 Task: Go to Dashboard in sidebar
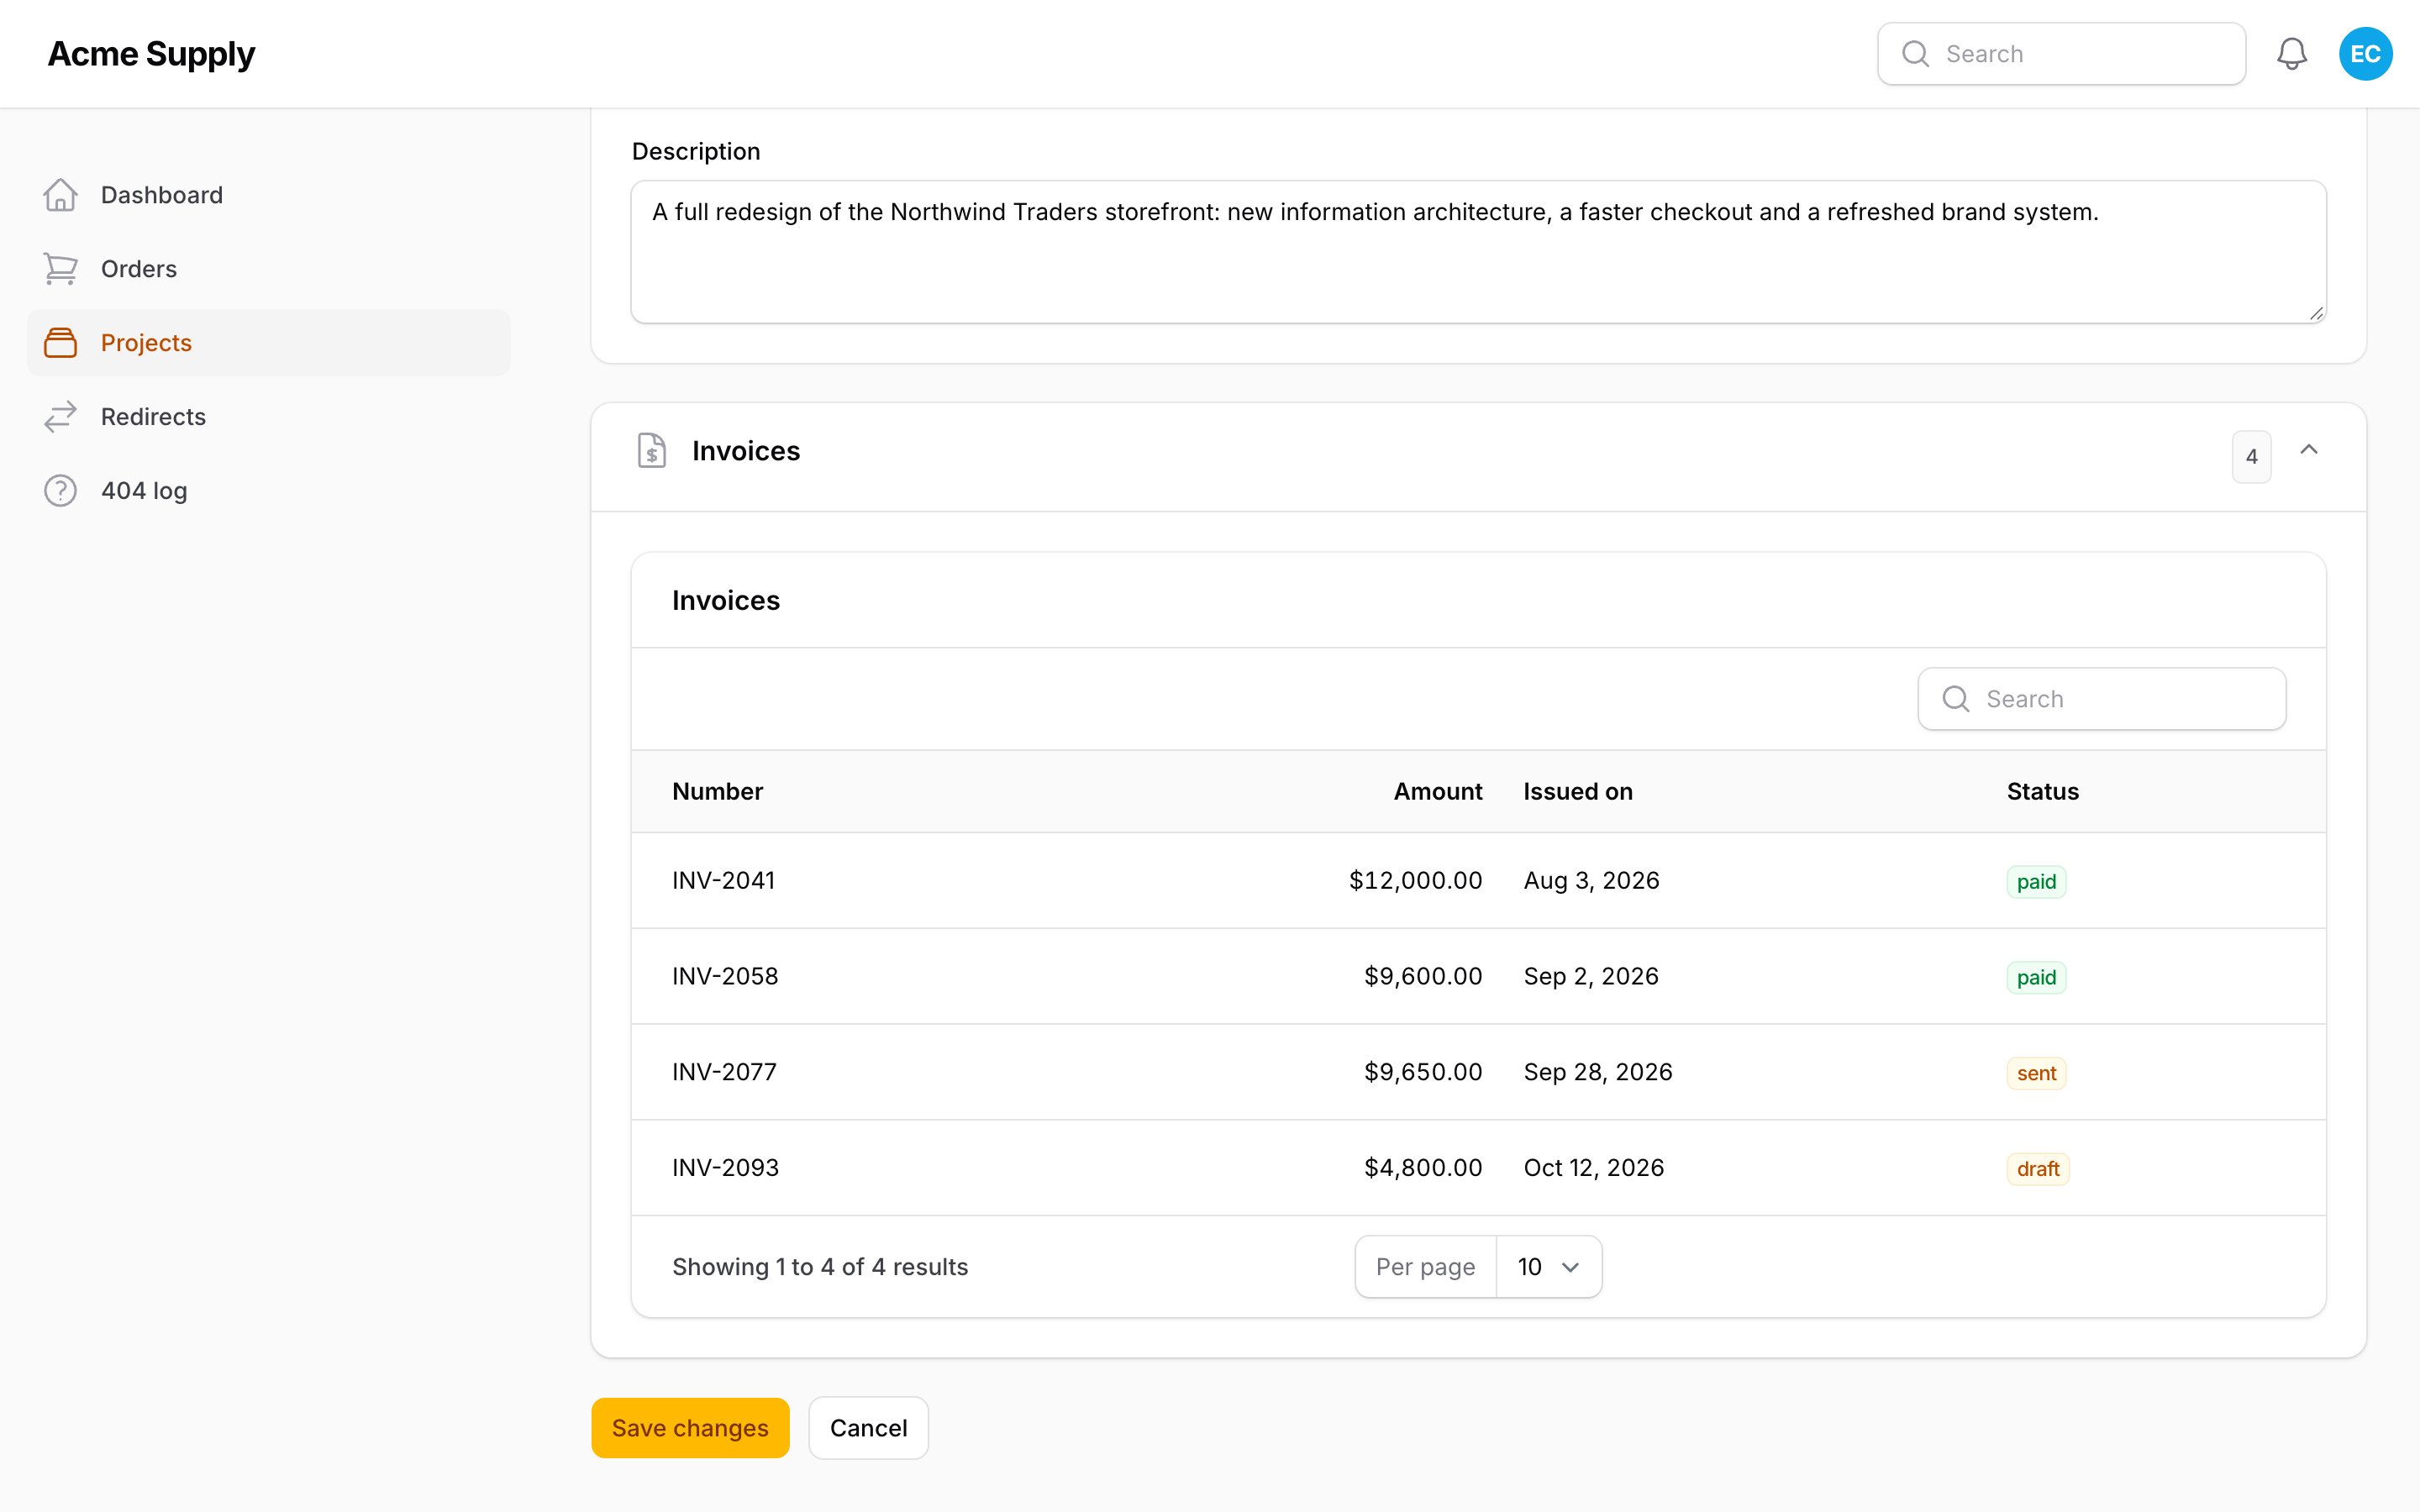268,195
